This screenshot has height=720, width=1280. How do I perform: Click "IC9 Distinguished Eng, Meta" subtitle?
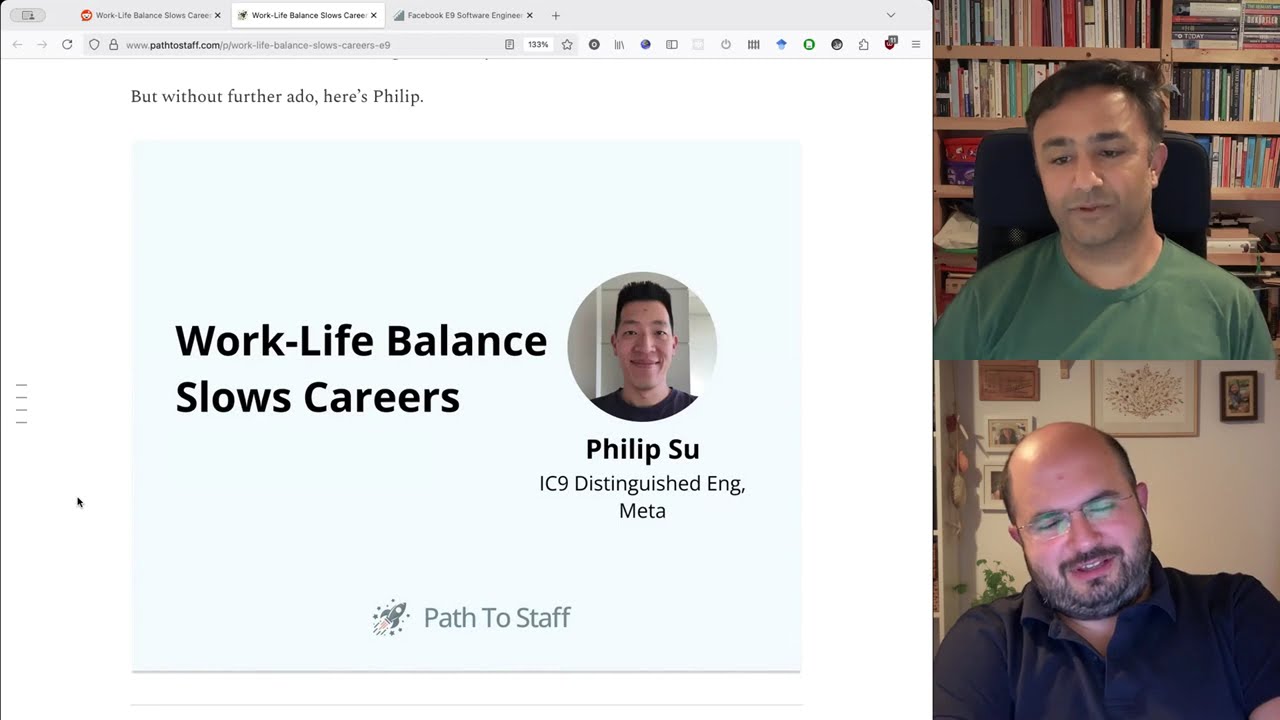pos(642,497)
